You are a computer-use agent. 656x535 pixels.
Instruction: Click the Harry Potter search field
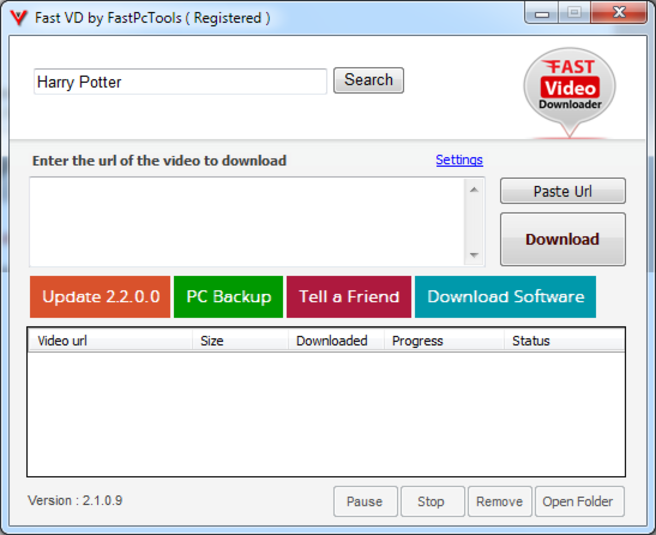pos(180,82)
